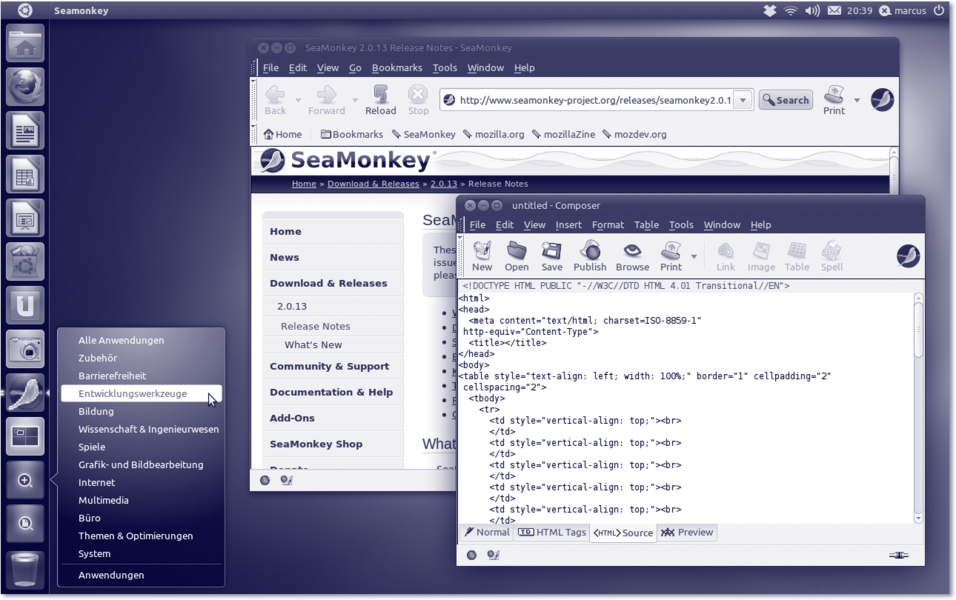Click the Save icon in Composer toolbar

551,255
